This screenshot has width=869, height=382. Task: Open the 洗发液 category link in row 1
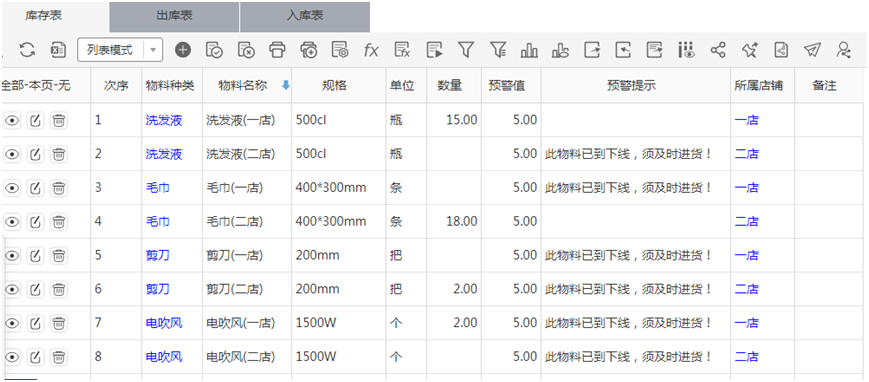click(164, 120)
